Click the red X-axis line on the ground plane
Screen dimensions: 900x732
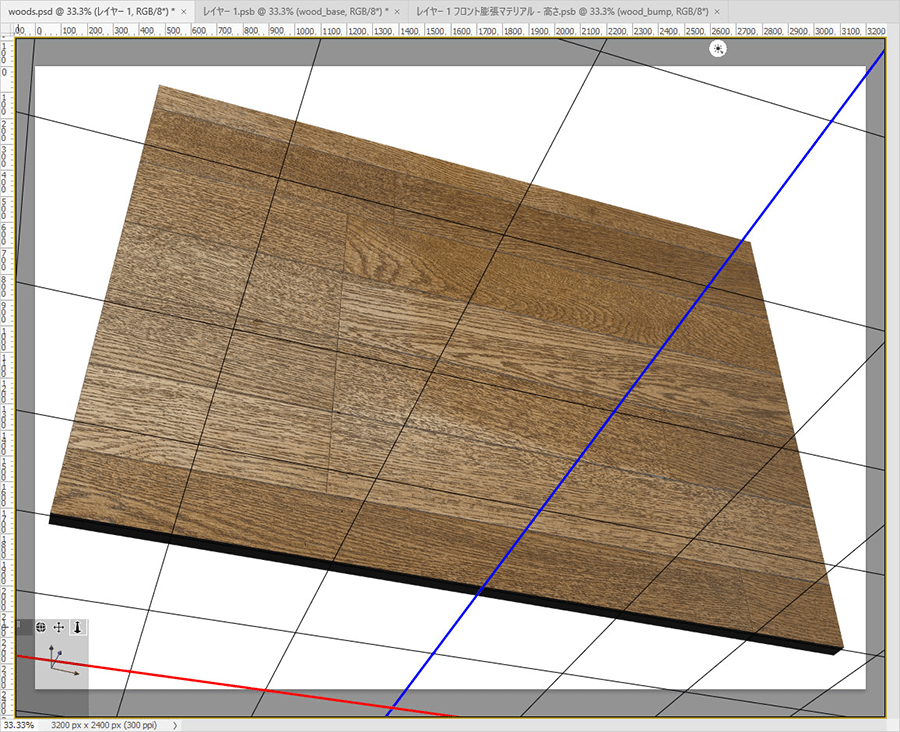[235, 685]
